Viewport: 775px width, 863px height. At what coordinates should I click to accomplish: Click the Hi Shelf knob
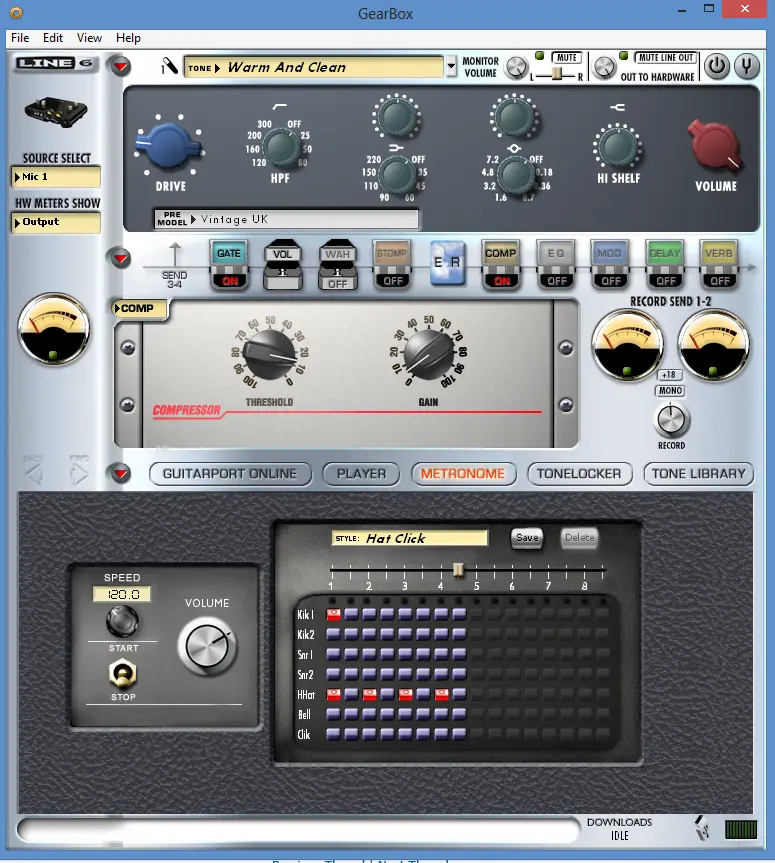pos(618,147)
